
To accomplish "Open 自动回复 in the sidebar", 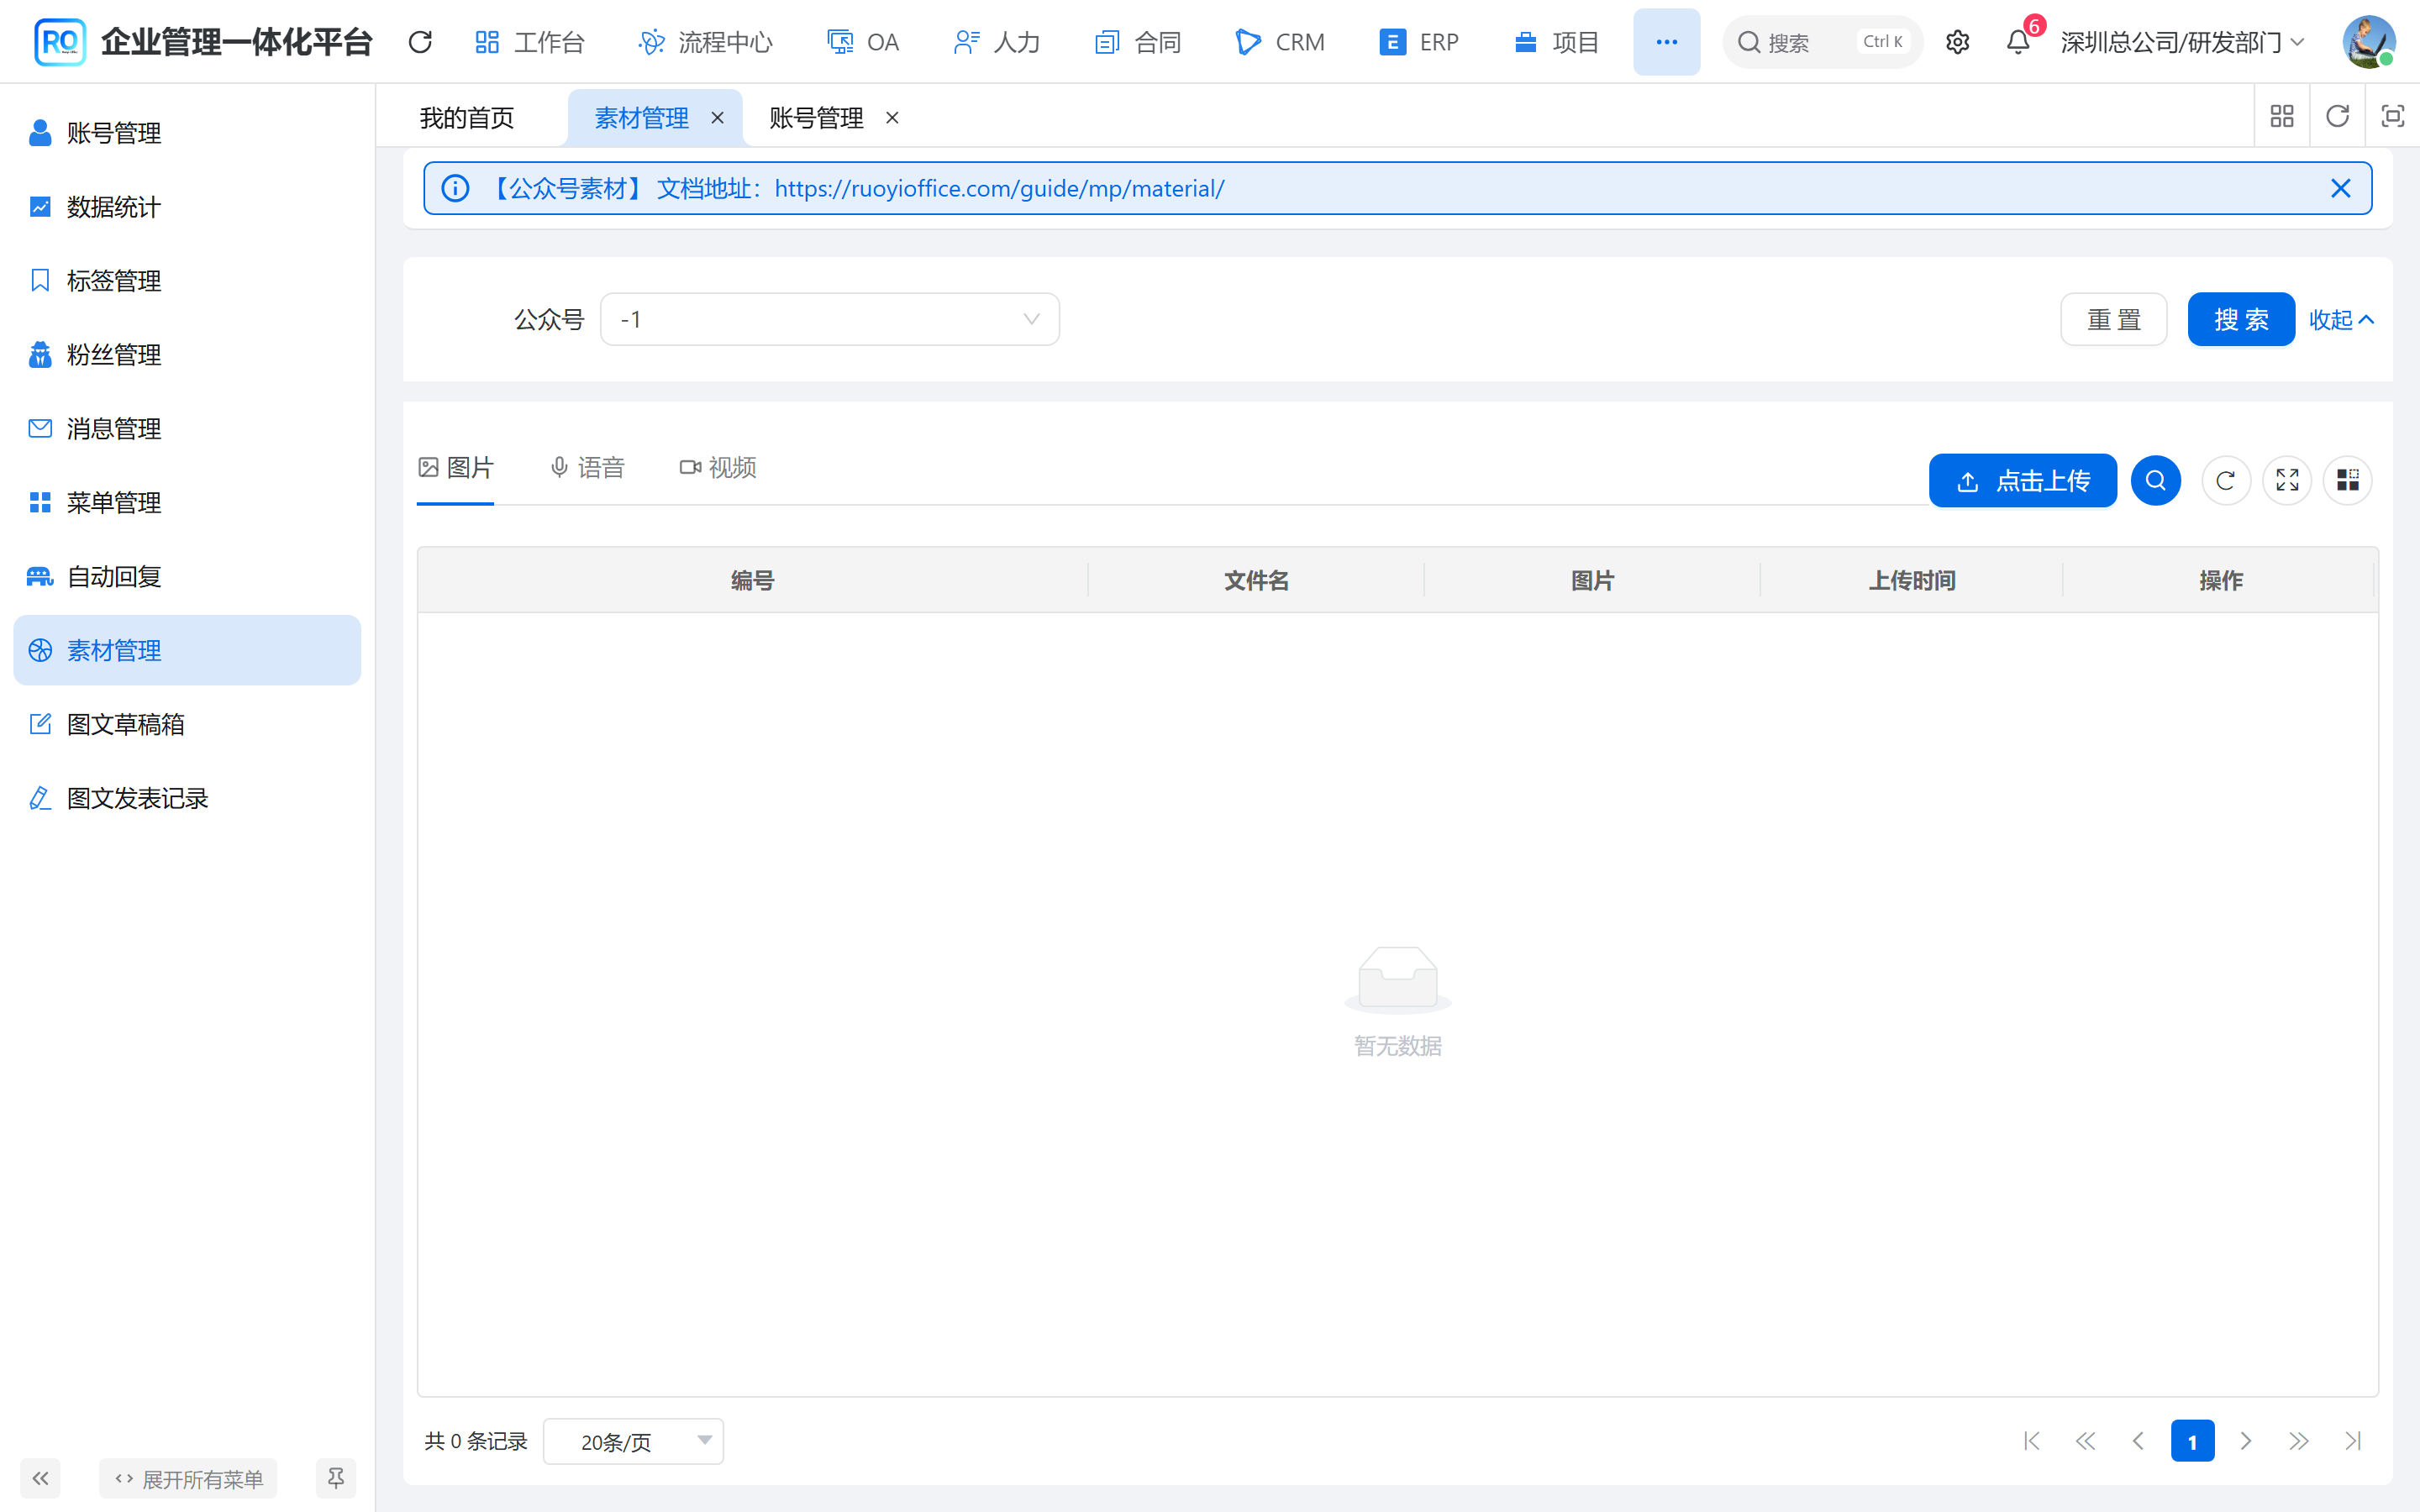I will pos(187,577).
